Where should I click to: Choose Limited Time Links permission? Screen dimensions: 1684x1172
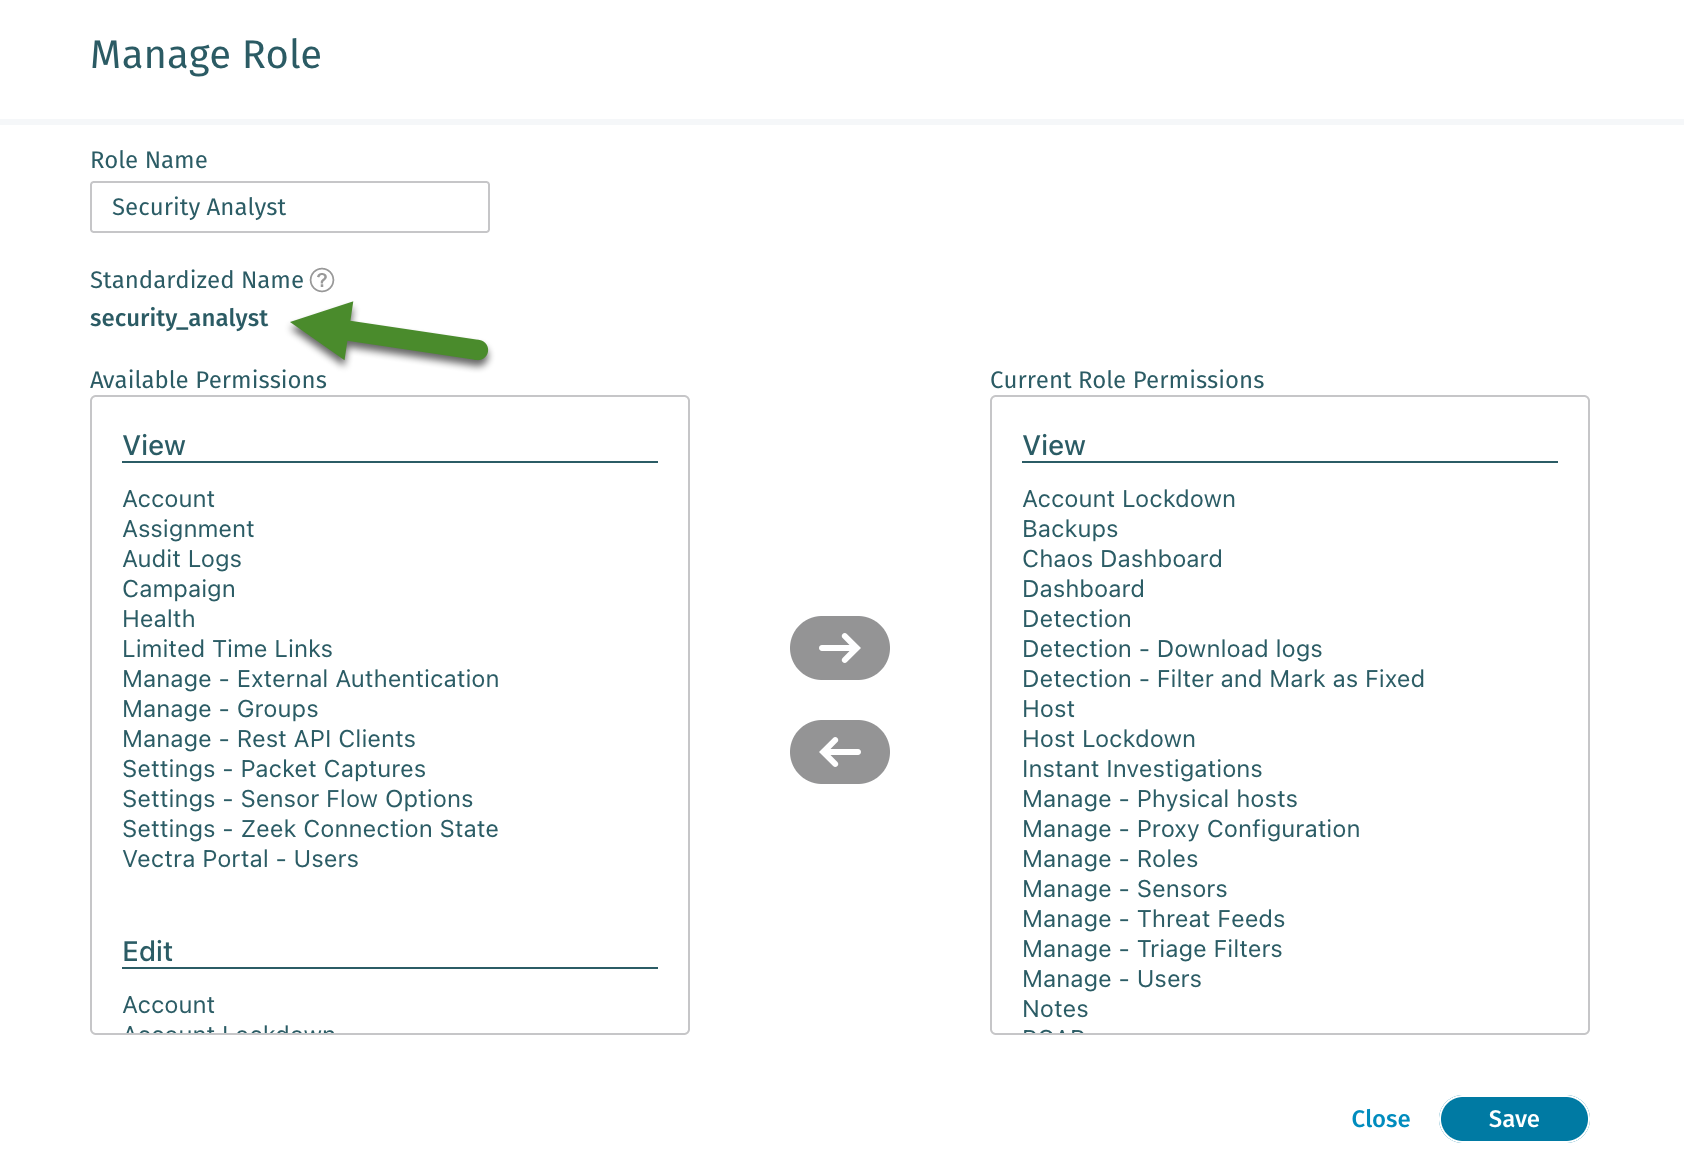(227, 649)
